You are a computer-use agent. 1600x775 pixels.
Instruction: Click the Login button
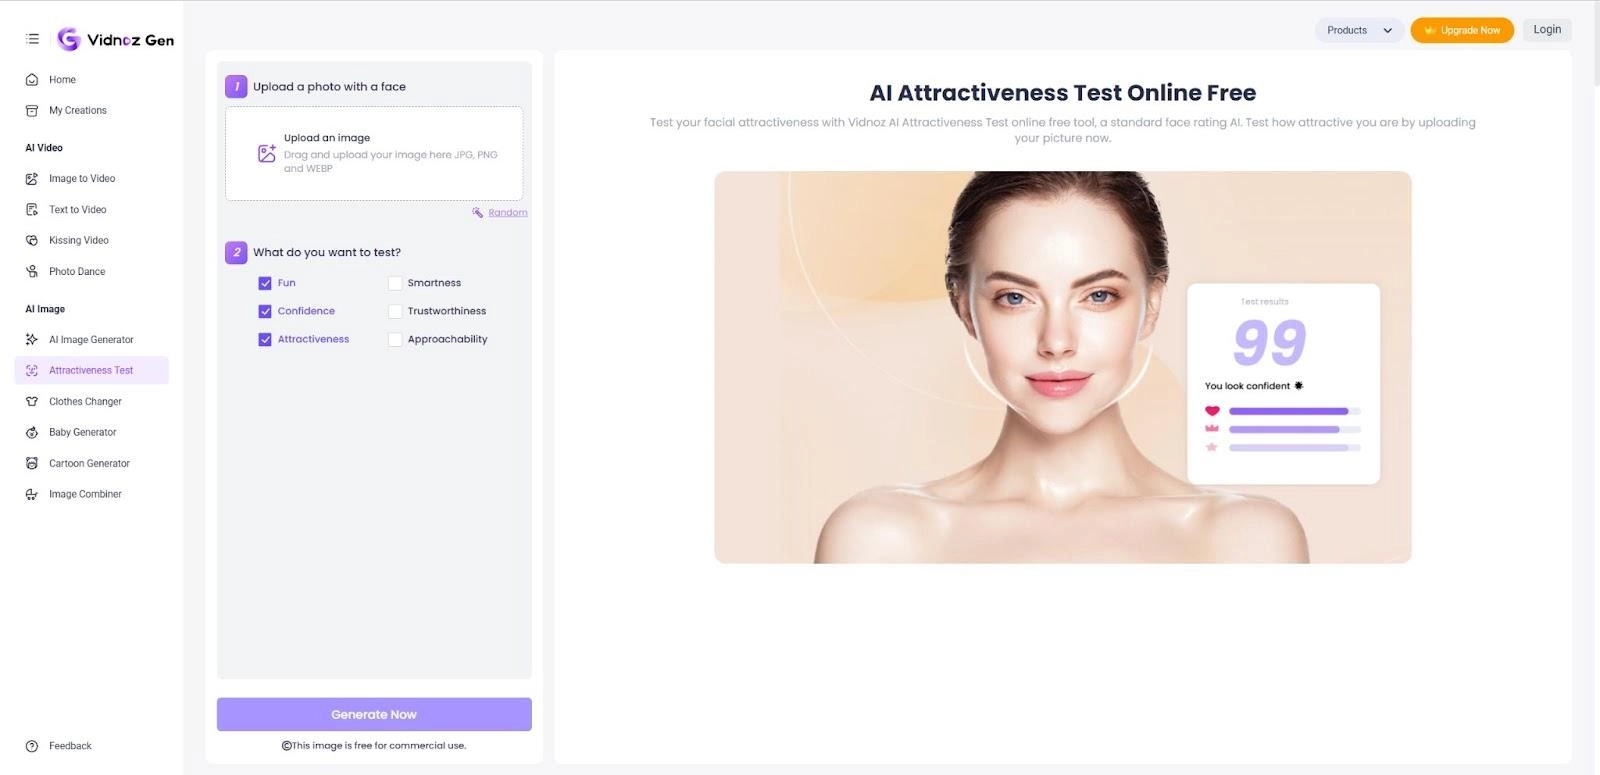click(x=1547, y=30)
